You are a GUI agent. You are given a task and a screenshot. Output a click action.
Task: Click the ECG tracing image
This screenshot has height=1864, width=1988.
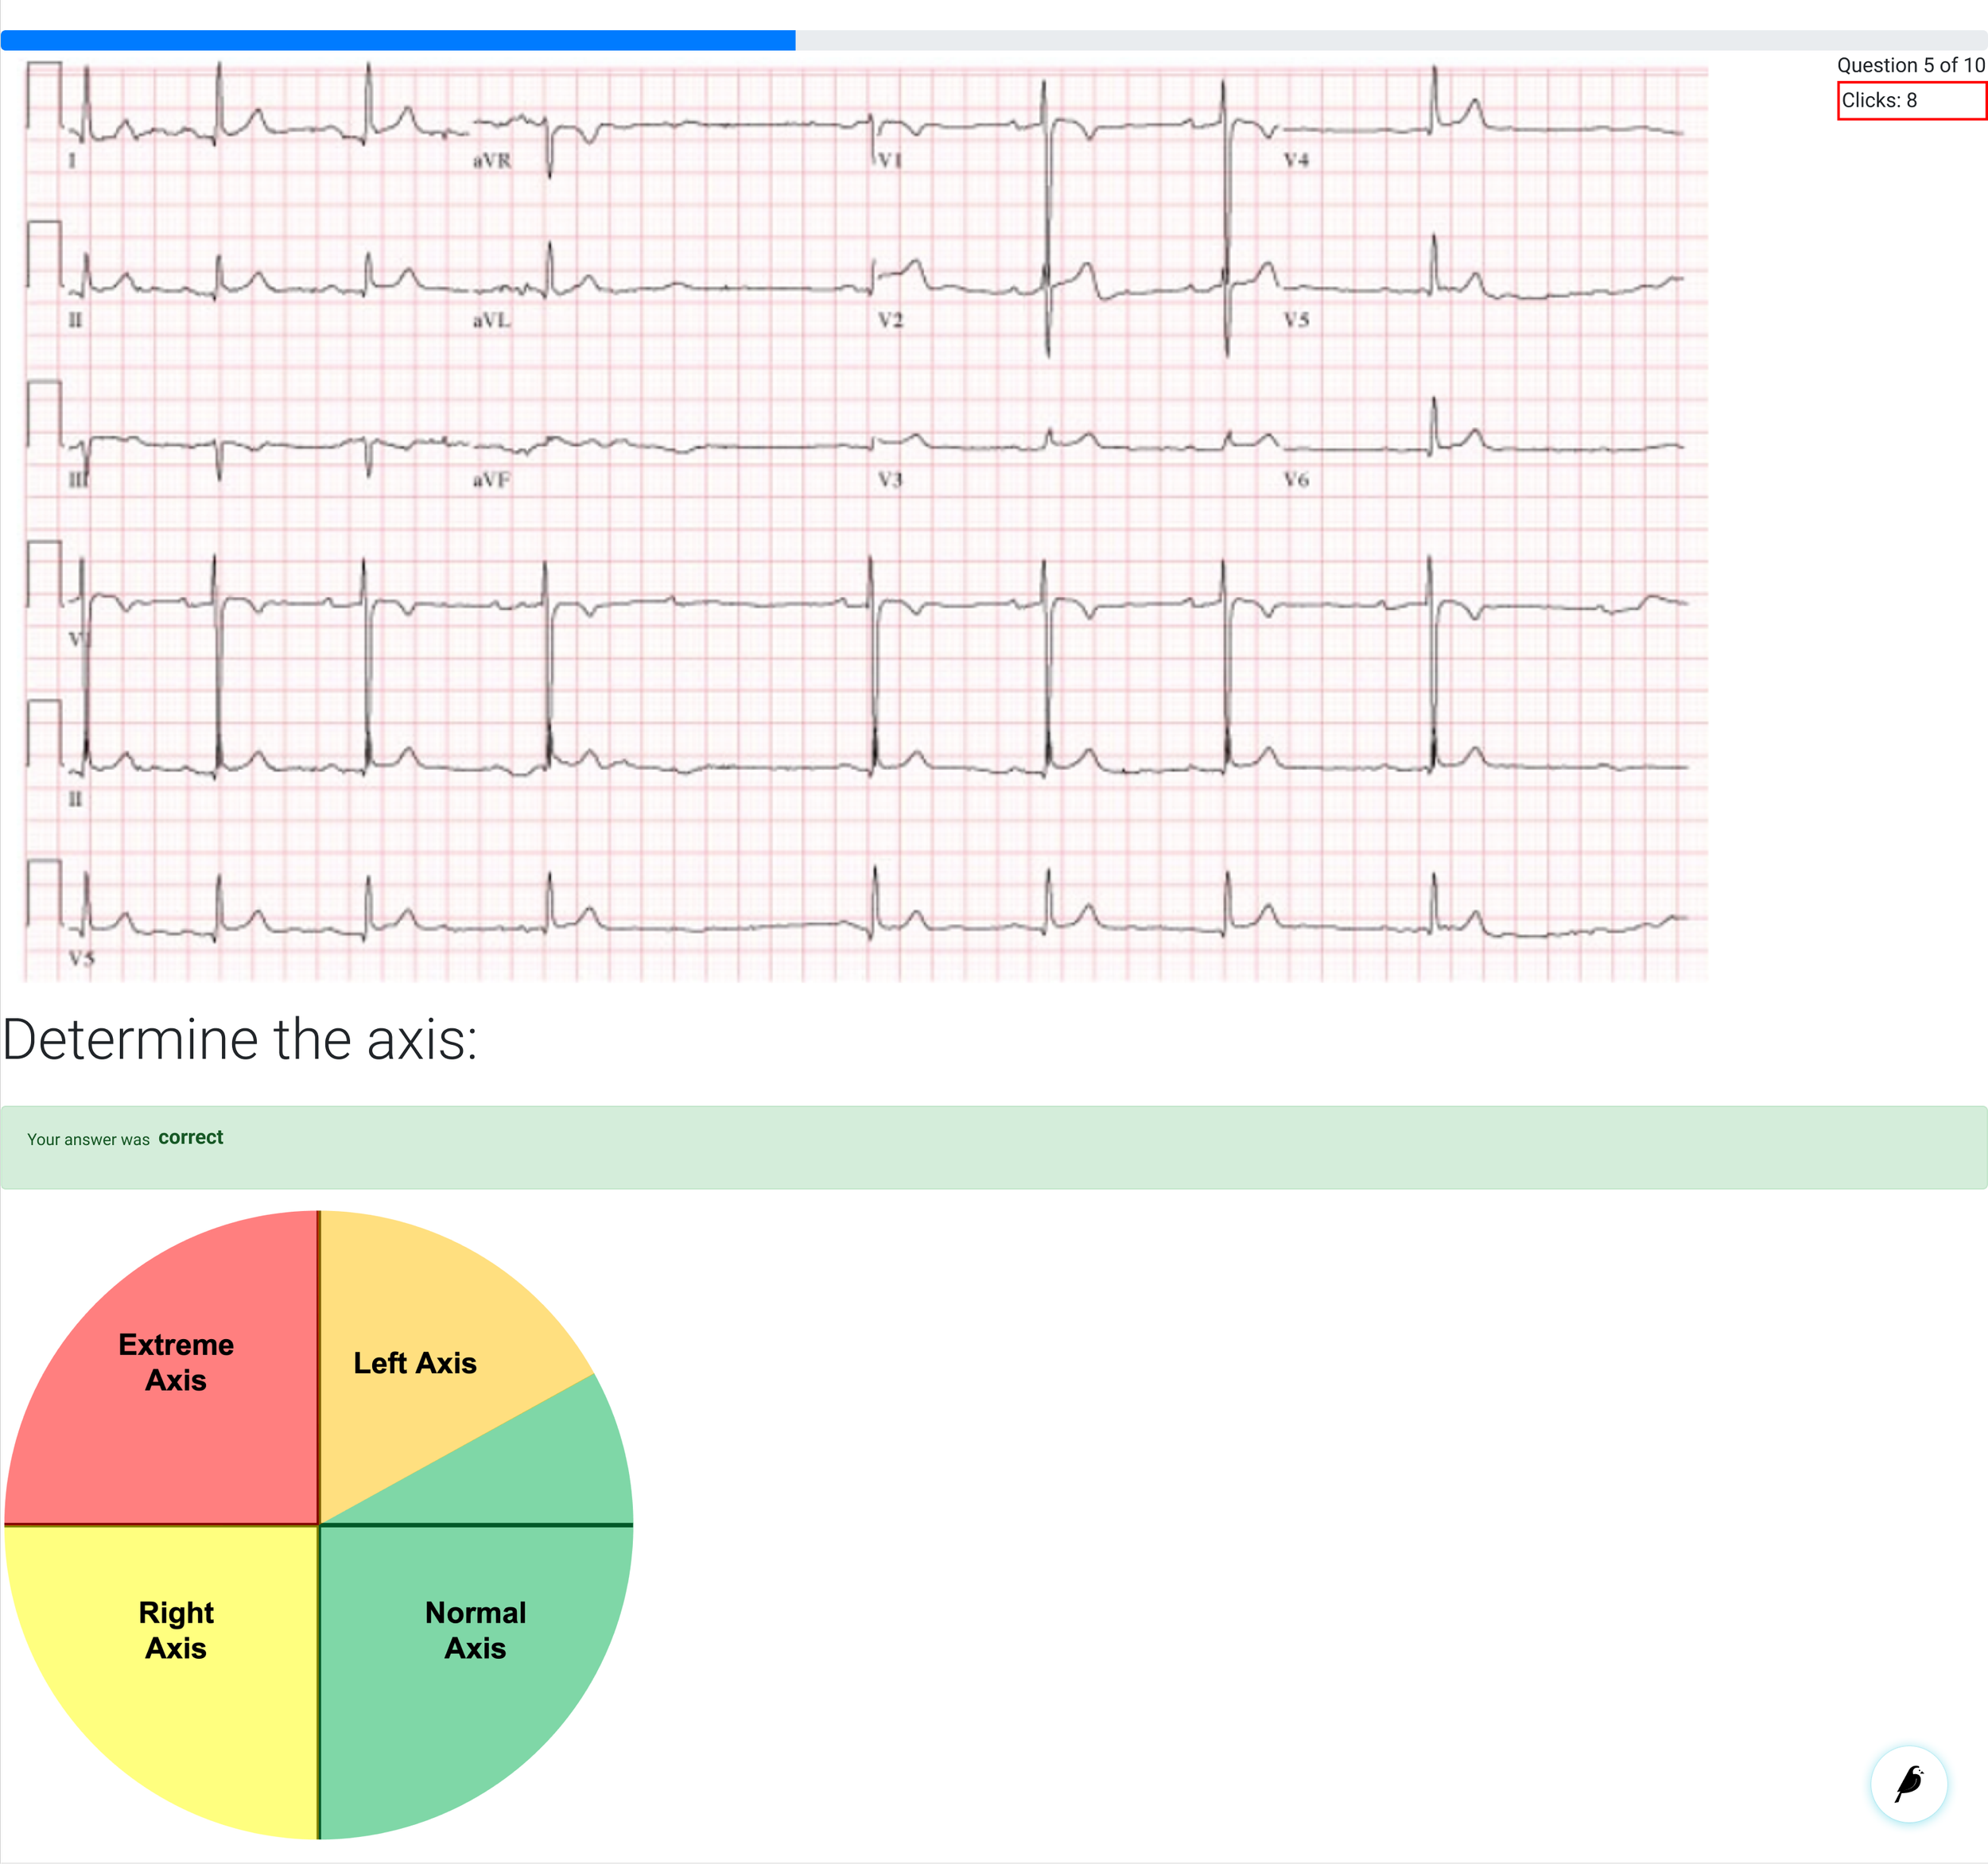tap(865, 520)
